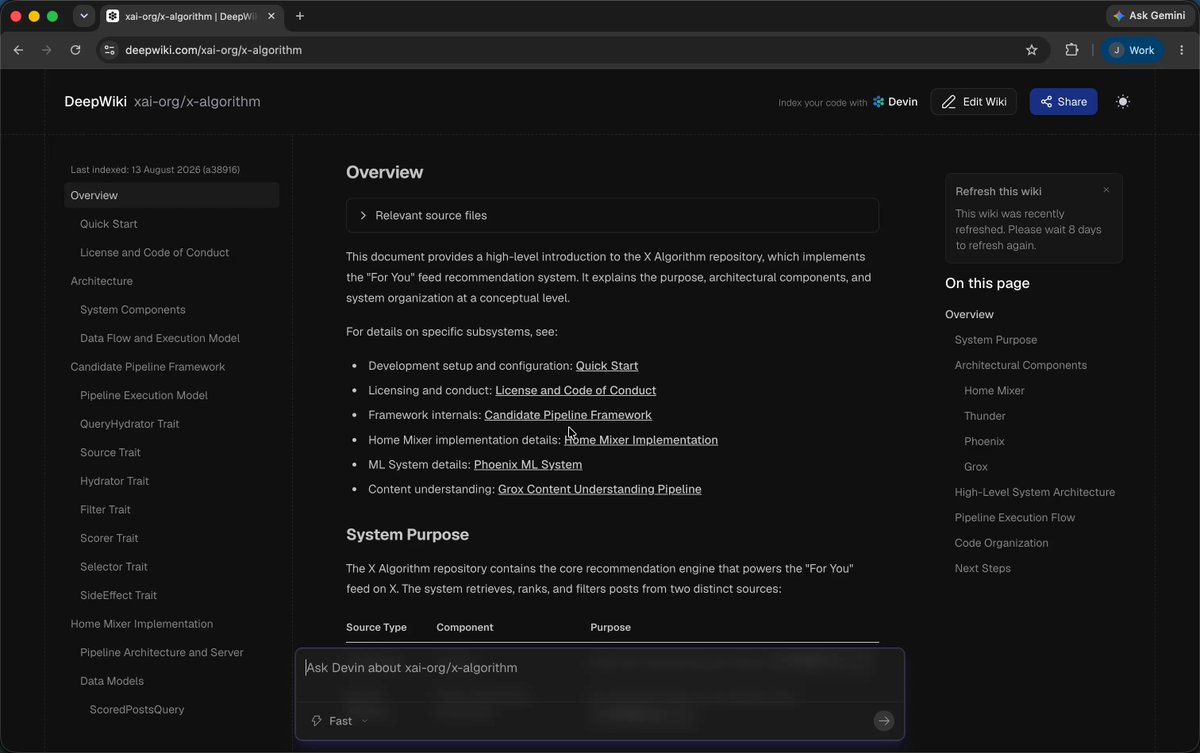Open the Chrome three-dot menu
This screenshot has width=1200, height=753.
[x=1181, y=50]
